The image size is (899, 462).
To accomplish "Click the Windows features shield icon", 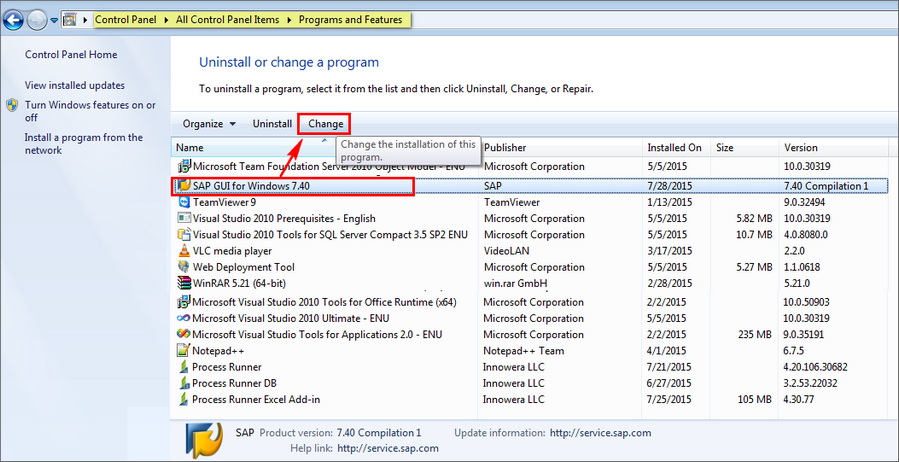I will 12,105.
